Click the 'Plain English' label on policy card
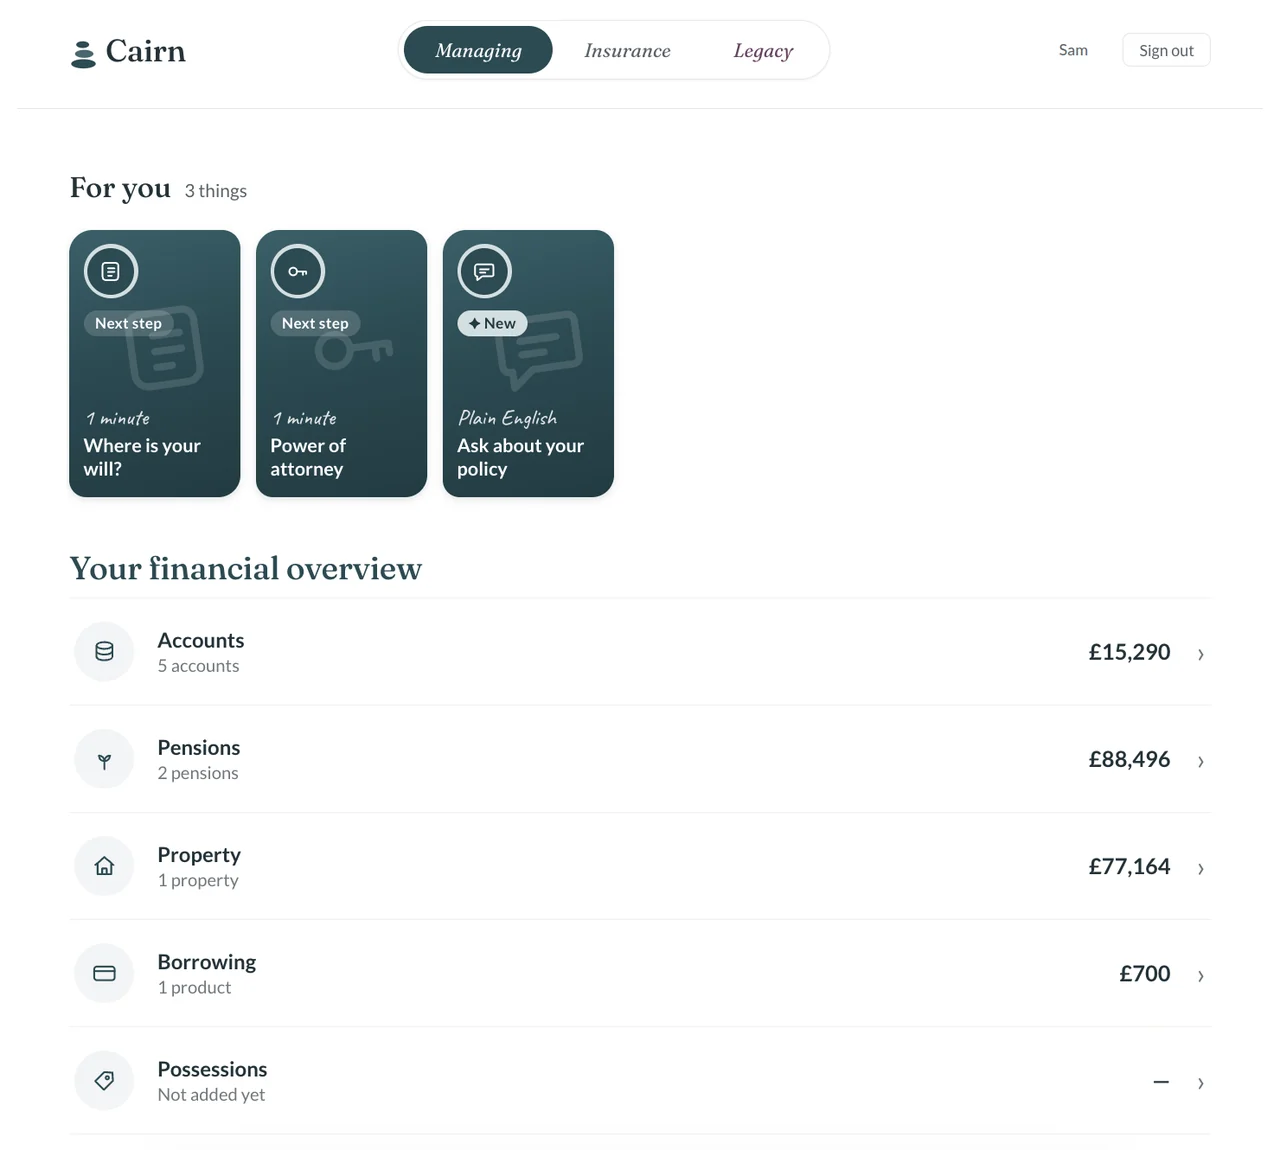The height and width of the screenshot is (1150, 1280). tap(507, 418)
